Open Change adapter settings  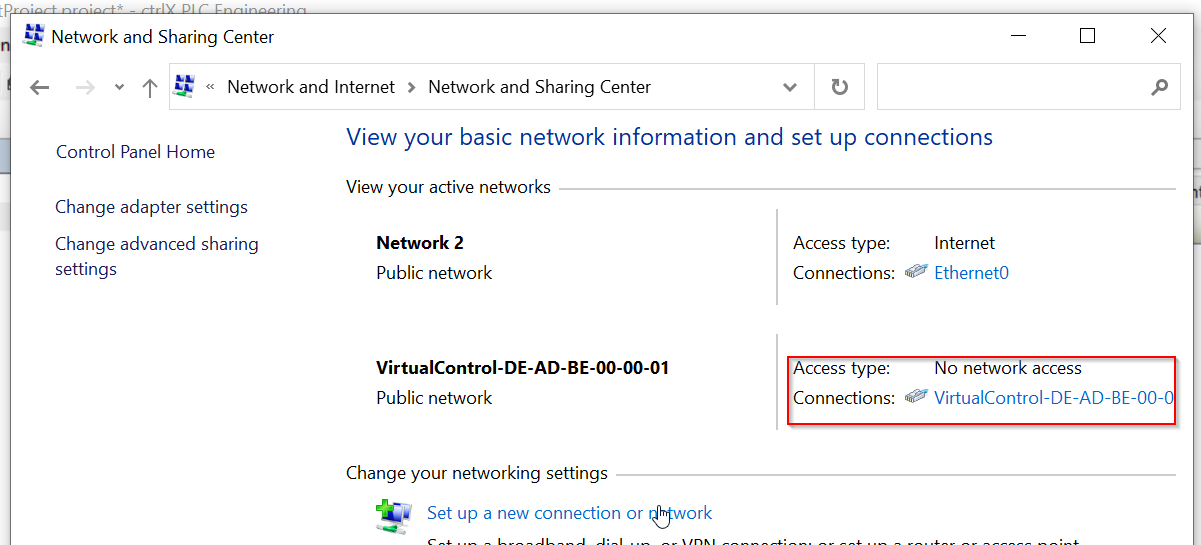click(x=151, y=207)
